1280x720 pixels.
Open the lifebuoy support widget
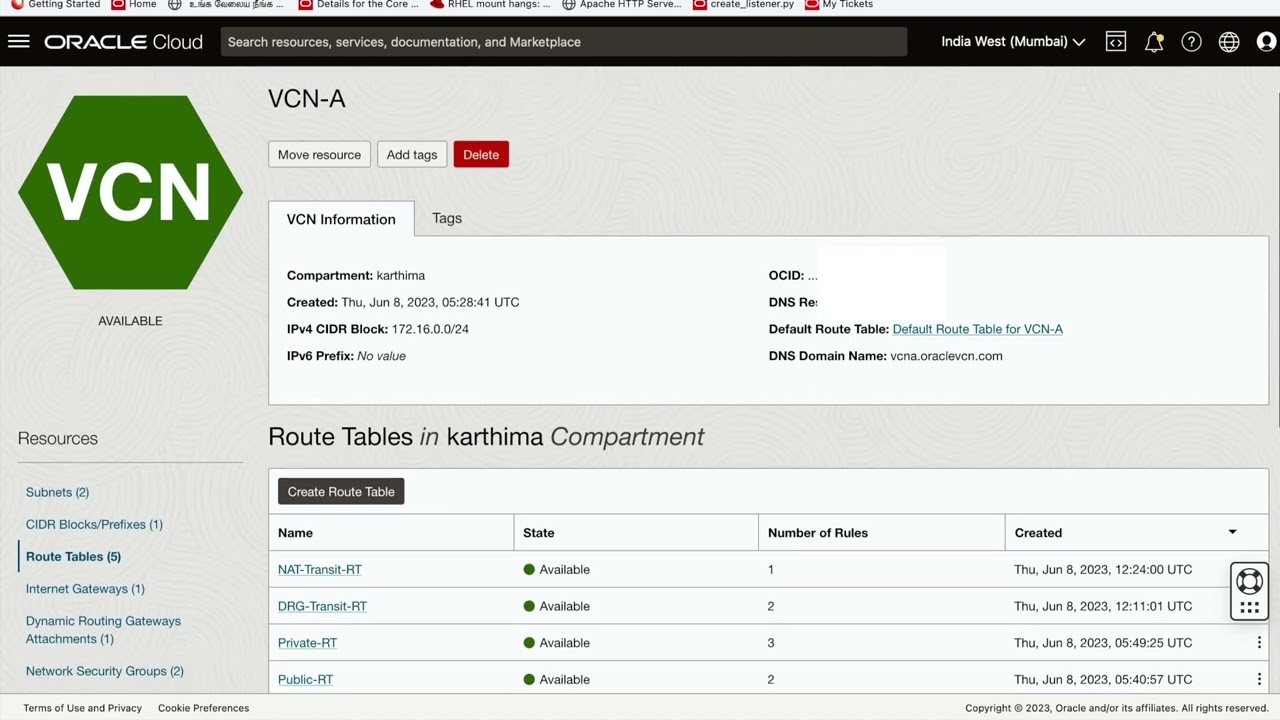pyautogui.click(x=1249, y=581)
